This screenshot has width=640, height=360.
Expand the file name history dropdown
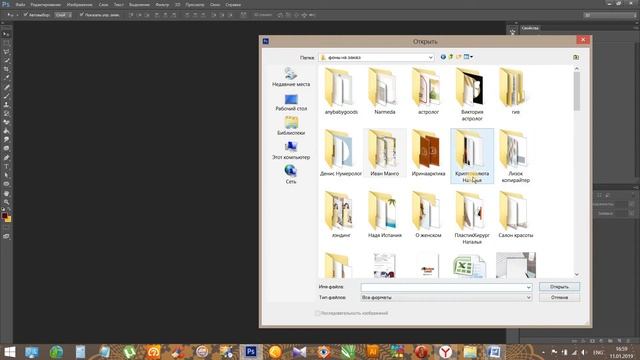(x=529, y=287)
